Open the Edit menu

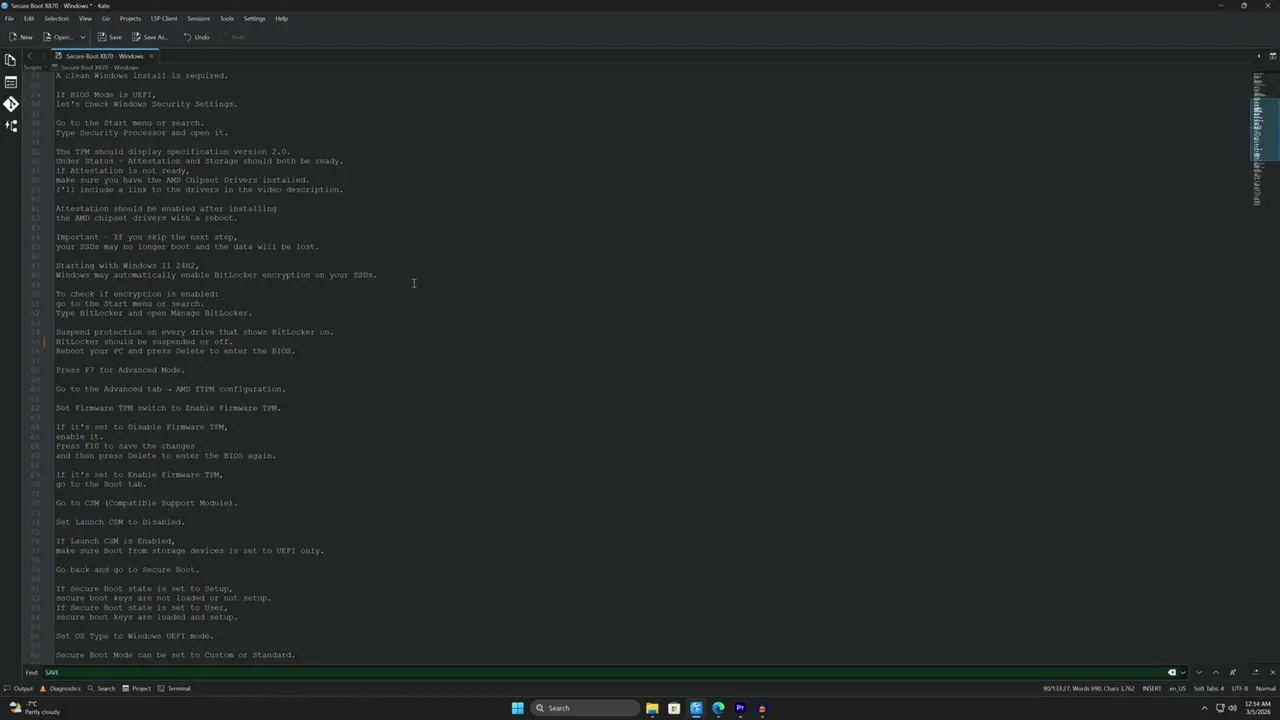[29, 18]
